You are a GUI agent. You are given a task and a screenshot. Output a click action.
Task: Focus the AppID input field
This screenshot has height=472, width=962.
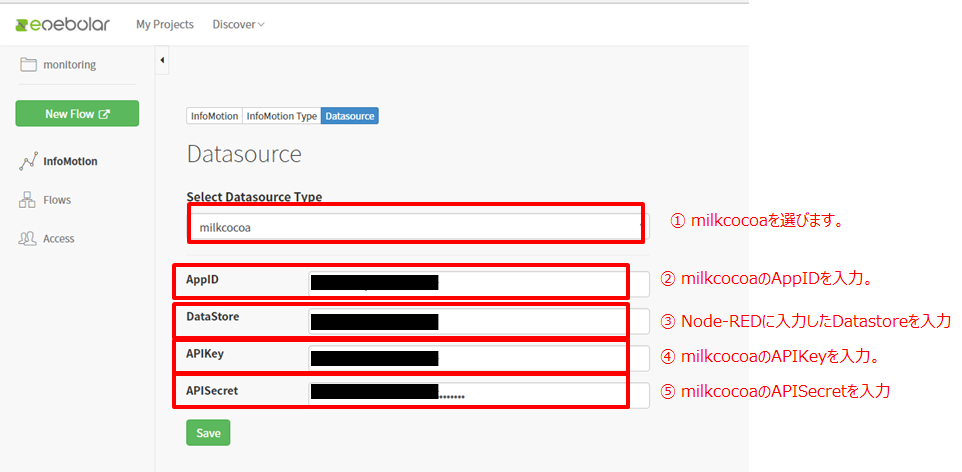point(479,284)
